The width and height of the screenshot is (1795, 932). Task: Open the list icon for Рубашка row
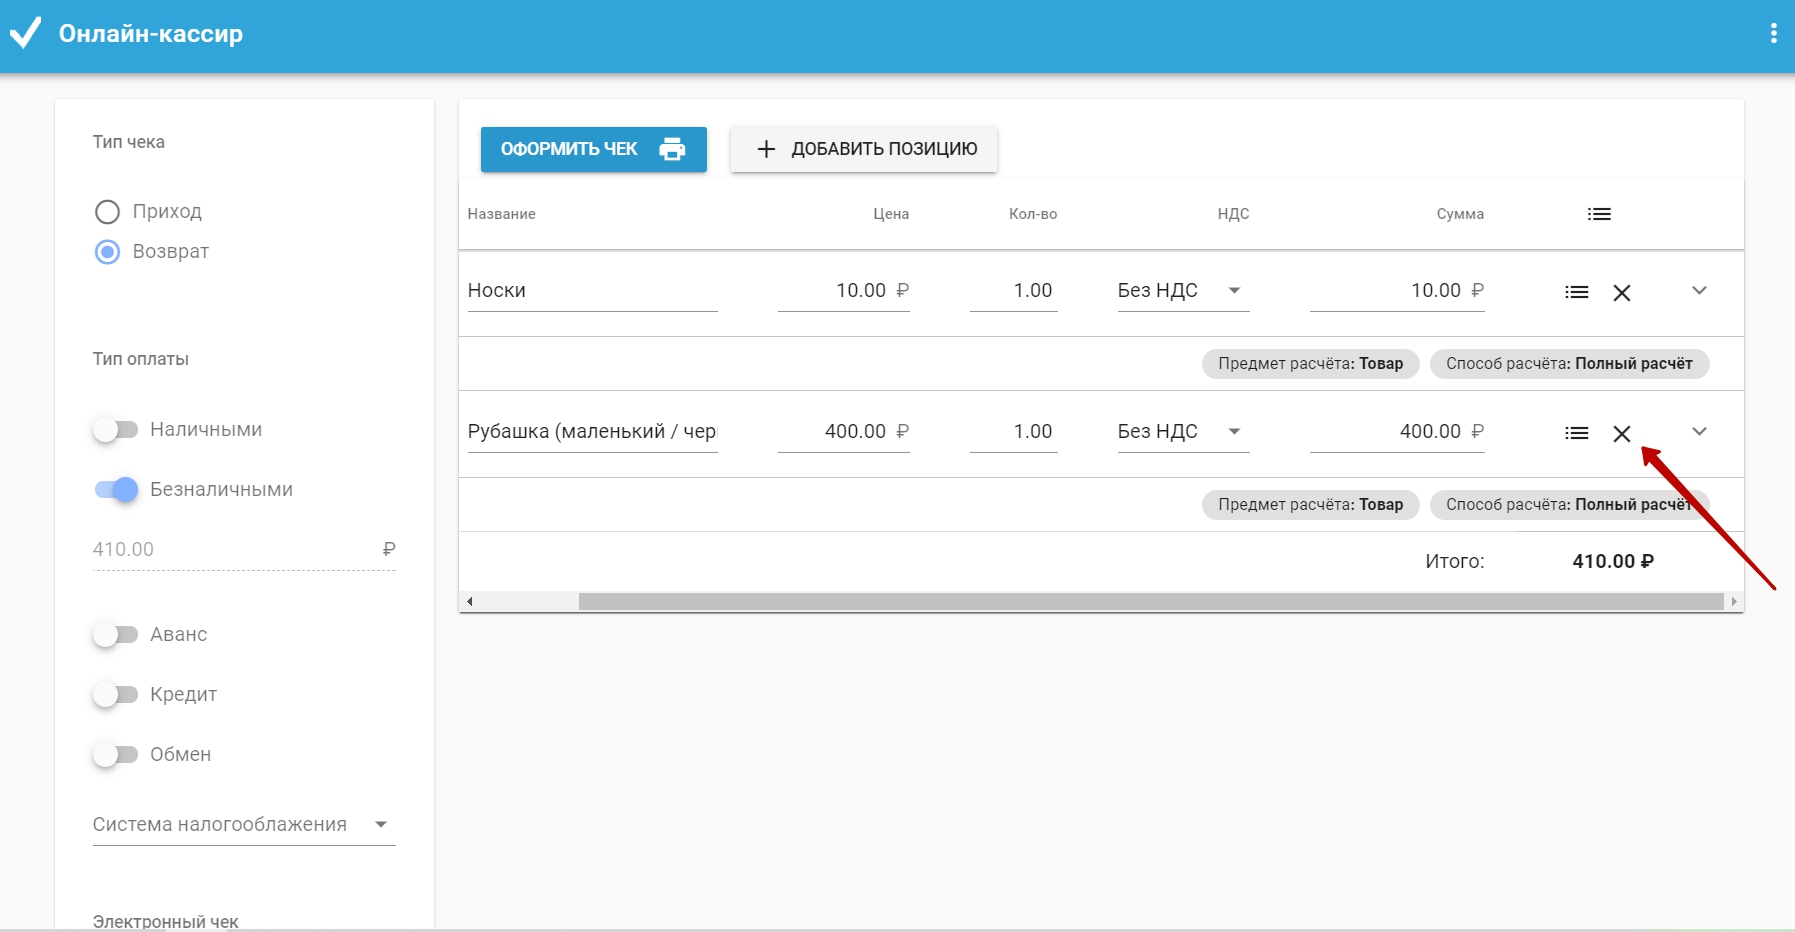click(1577, 433)
